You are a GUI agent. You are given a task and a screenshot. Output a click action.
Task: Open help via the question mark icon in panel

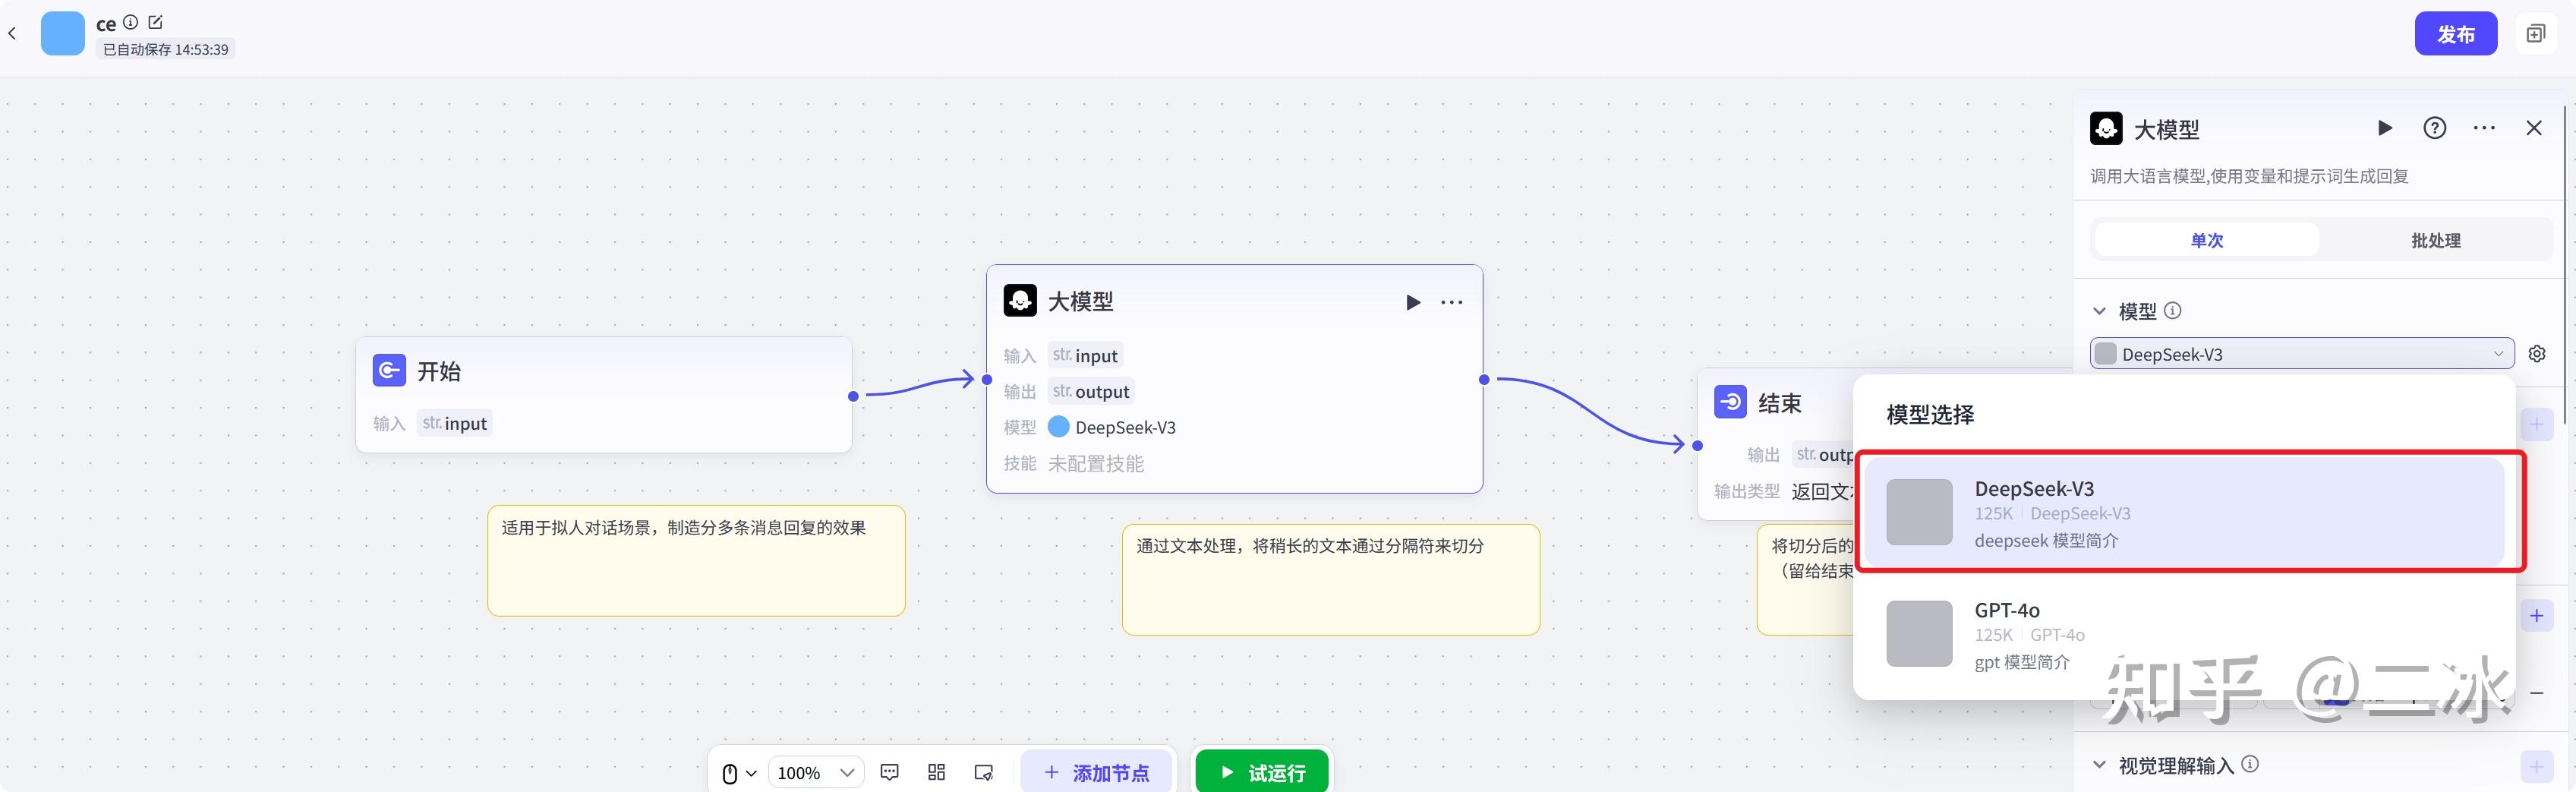point(2435,128)
